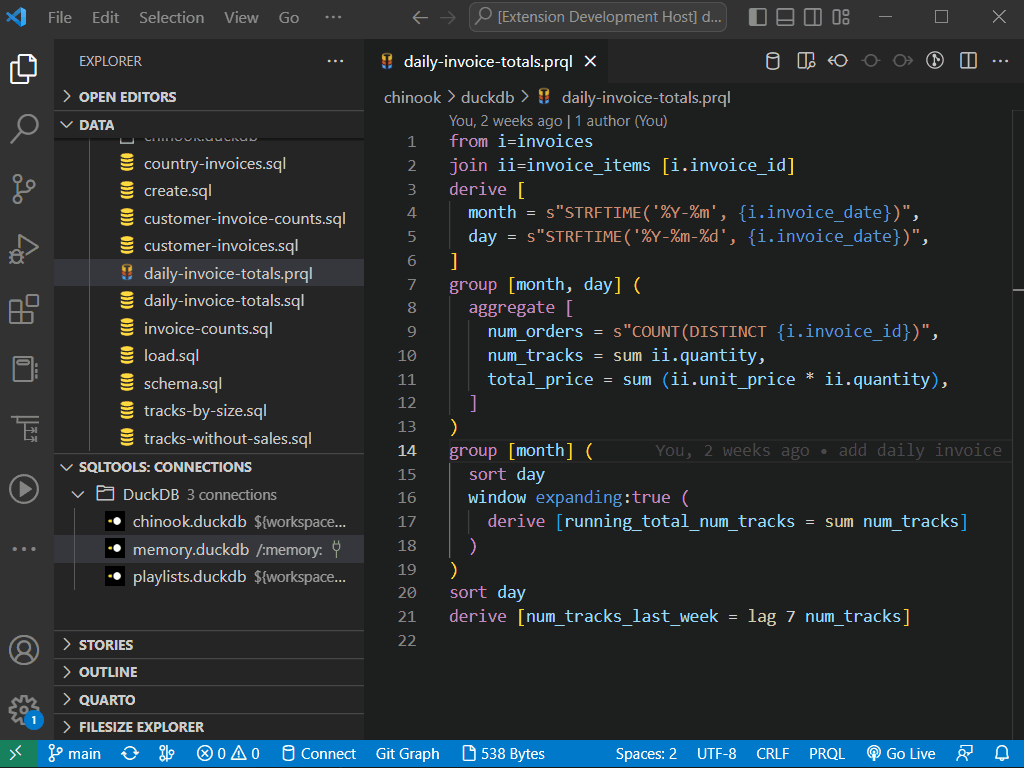Open the Source Control view
Screen dimensions: 1024x768
coord(24,189)
